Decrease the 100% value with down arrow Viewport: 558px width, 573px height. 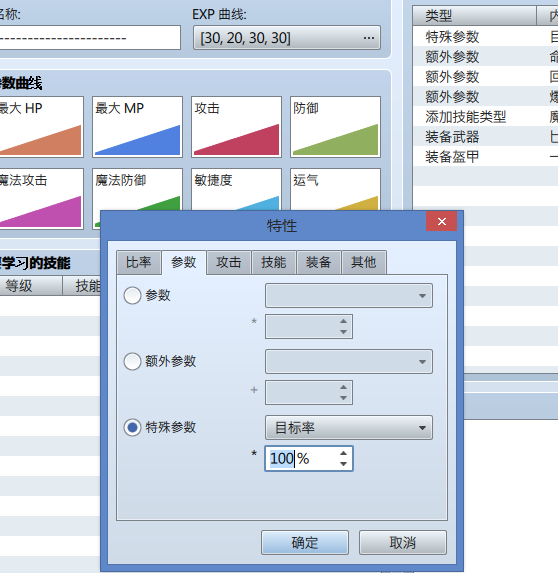coord(343,463)
